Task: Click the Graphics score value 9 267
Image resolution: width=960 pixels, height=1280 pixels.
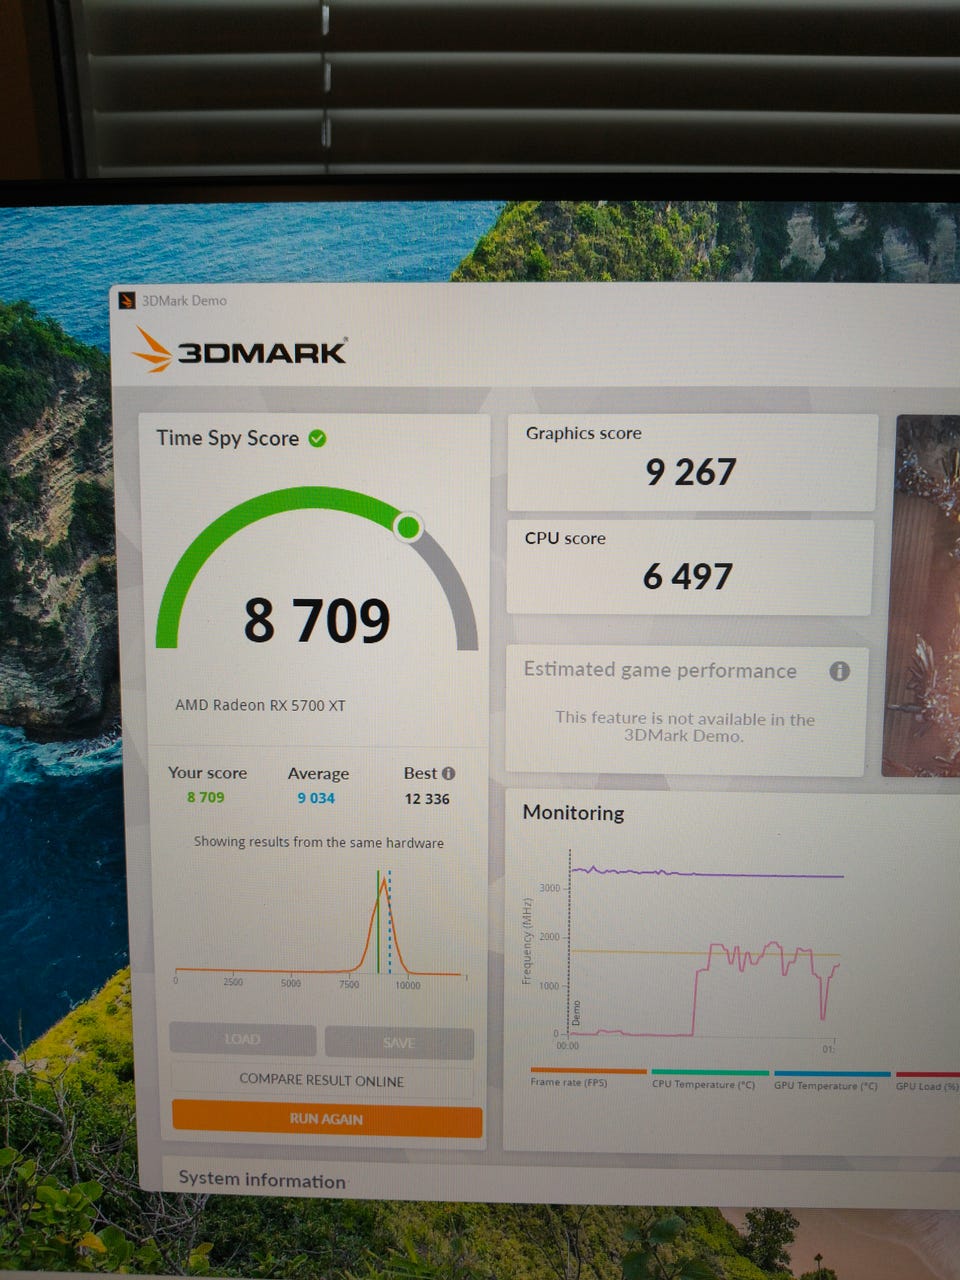Action: (x=691, y=472)
